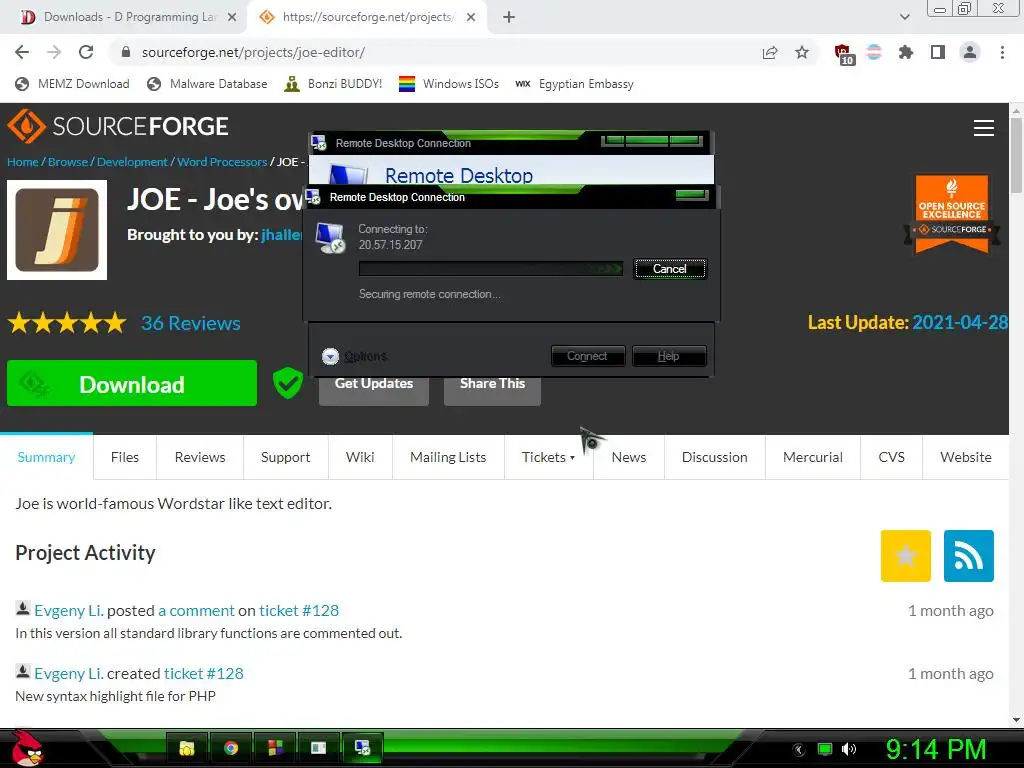The image size is (1024, 768).
Task: Click the browser back arrow
Action: coord(22,52)
